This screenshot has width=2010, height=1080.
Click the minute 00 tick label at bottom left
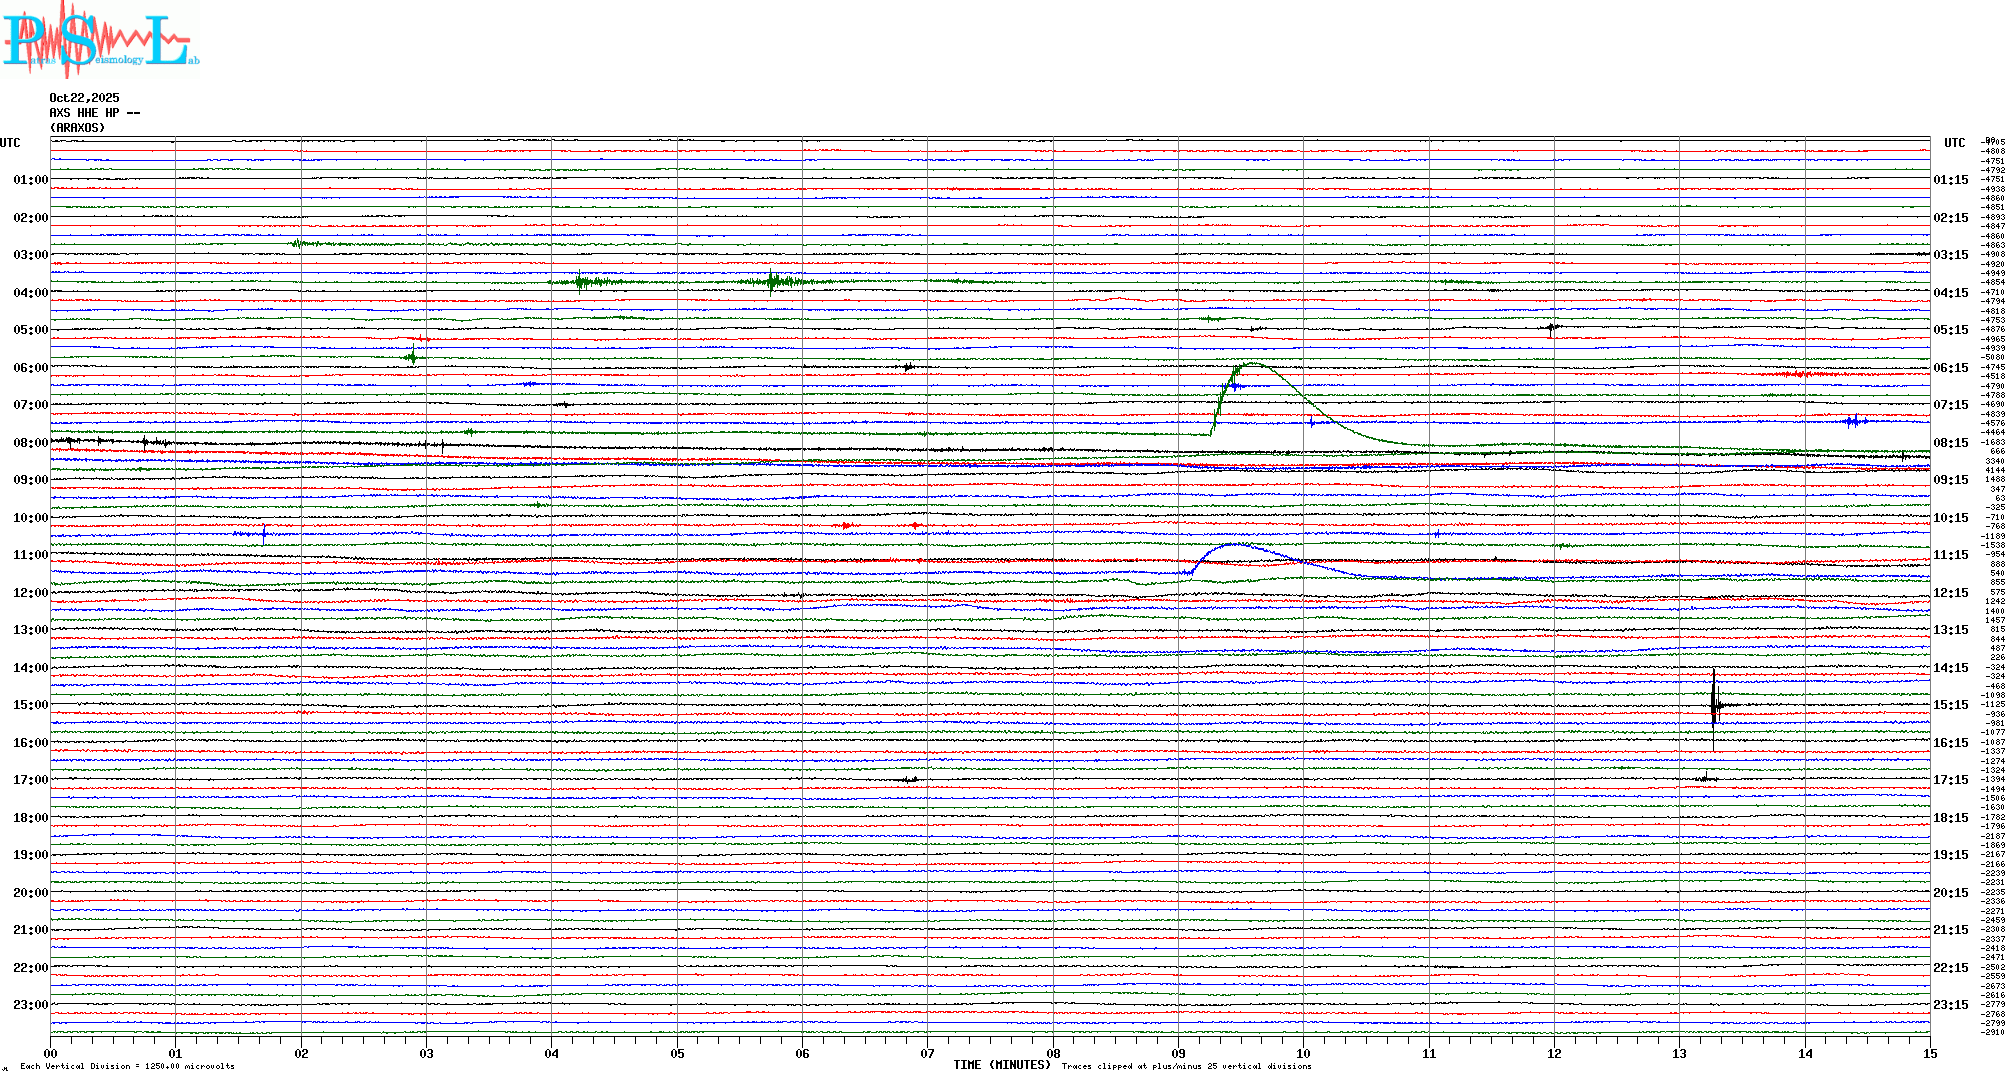coord(51,1053)
